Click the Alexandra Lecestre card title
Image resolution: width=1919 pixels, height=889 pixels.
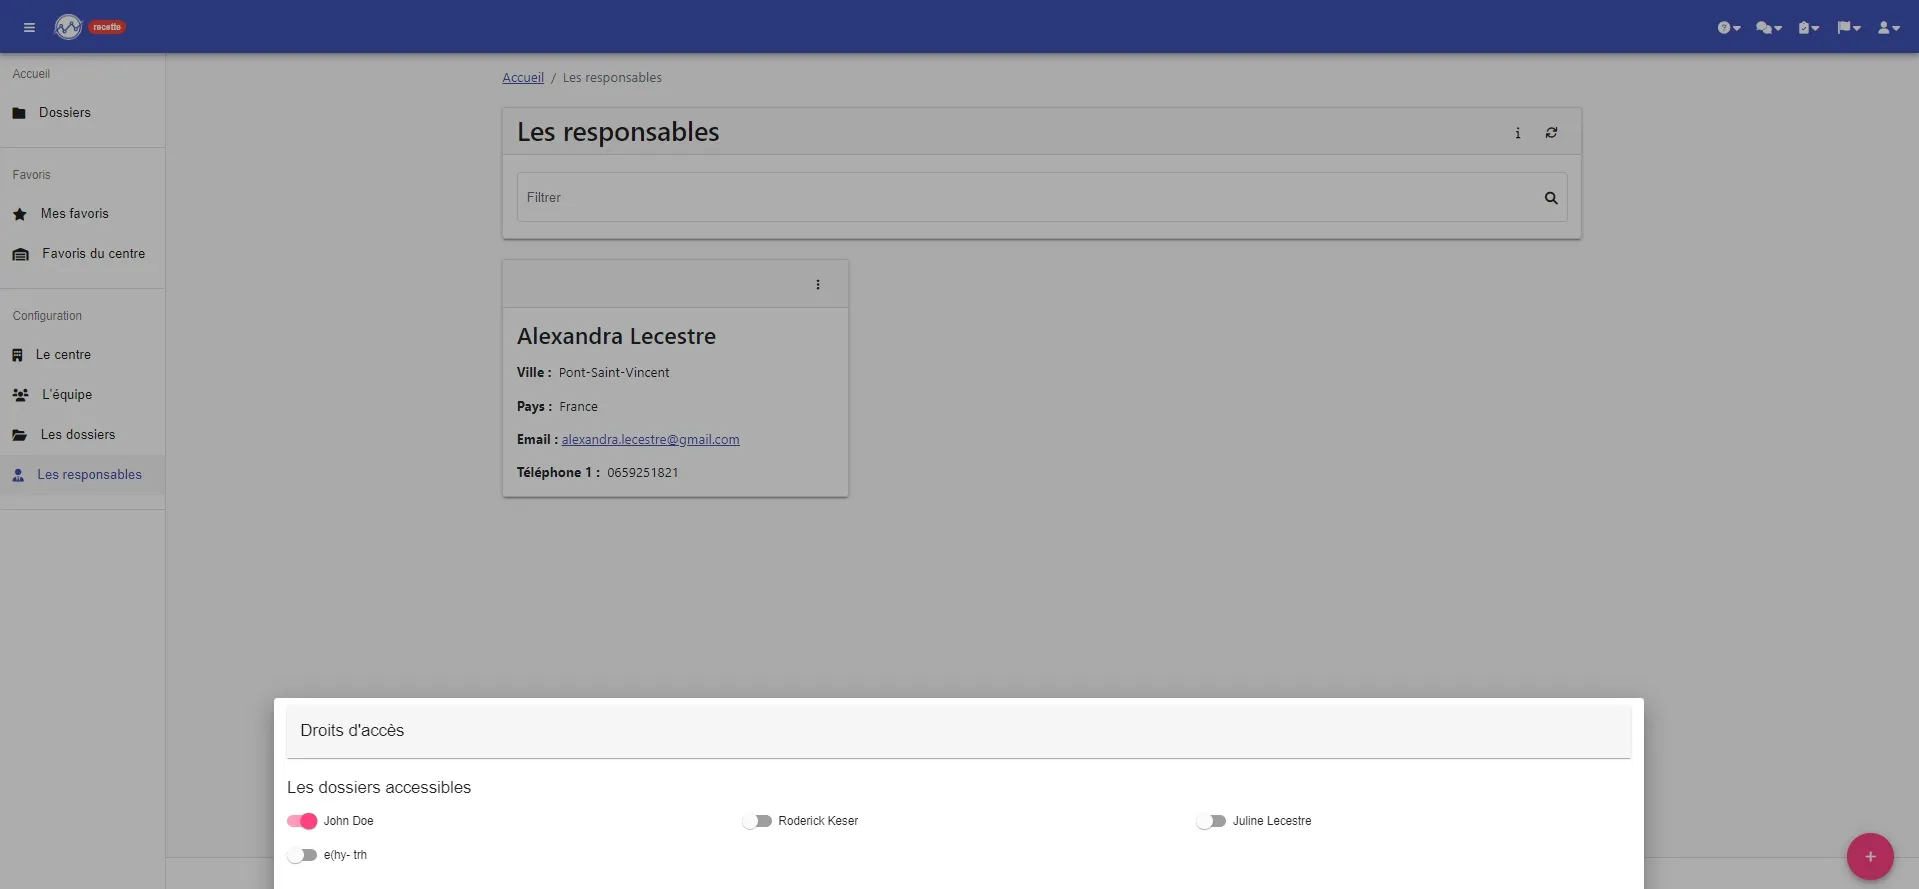click(x=616, y=336)
